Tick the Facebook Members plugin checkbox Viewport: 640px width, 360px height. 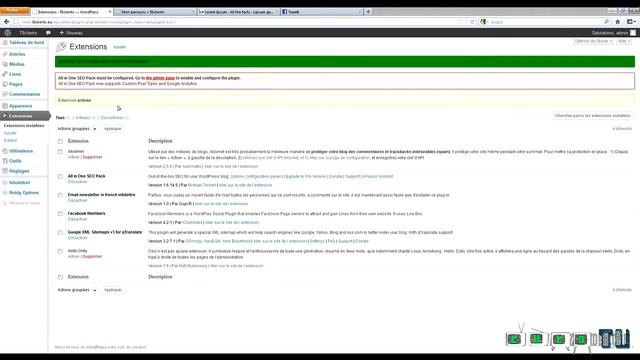click(x=60, y=214)
